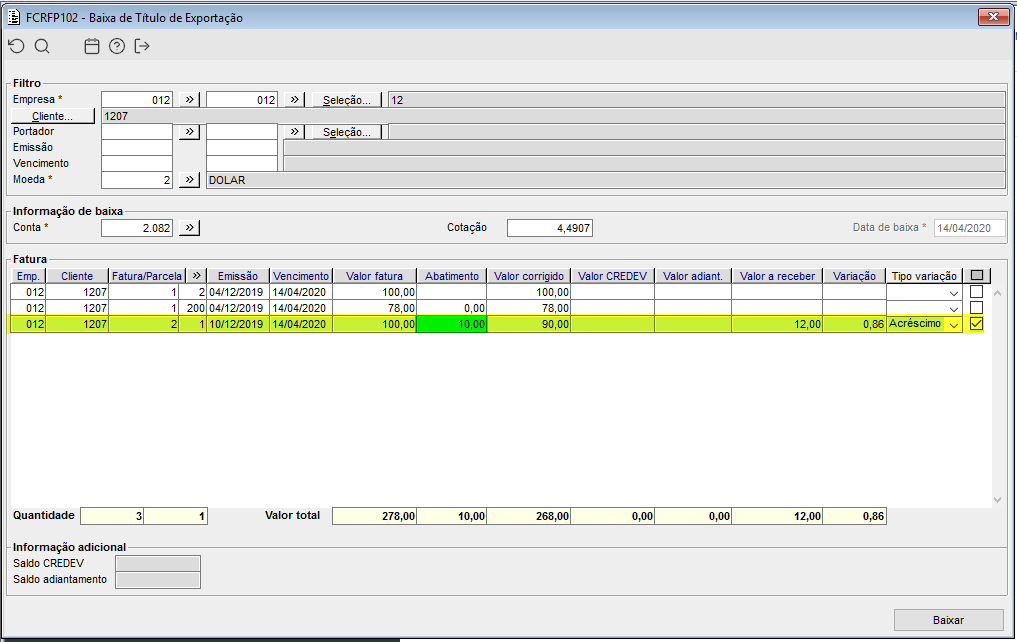Click the first Empresa field containing 012
This screenshot has width=1017, height=642.
pos(137,100)
